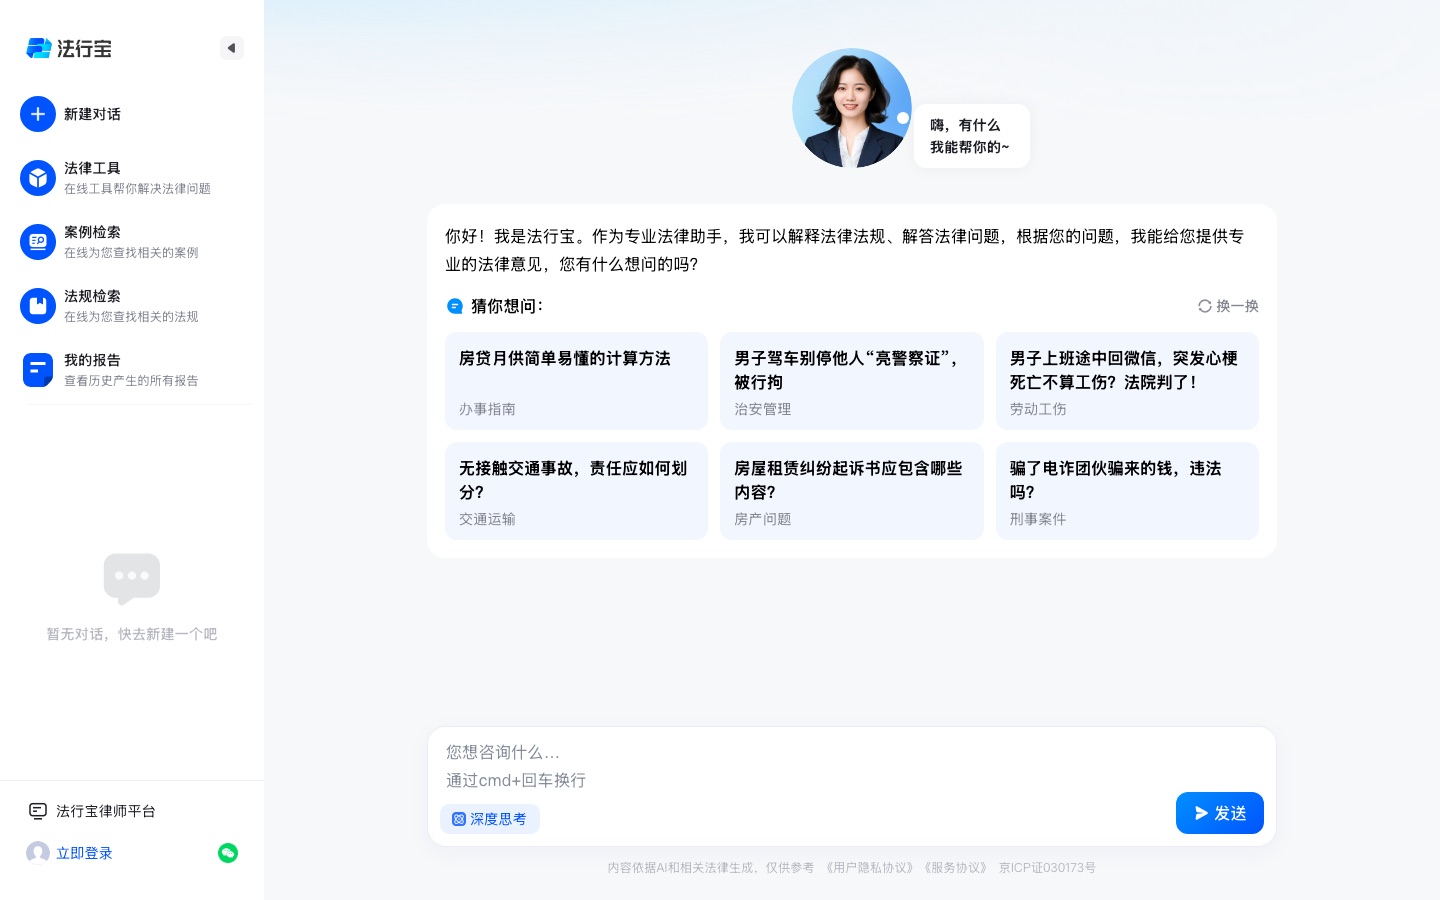Click the 京ICP证030173号 link
The width and height of the screenshot is (1440, 900).
coord(1047,868)
